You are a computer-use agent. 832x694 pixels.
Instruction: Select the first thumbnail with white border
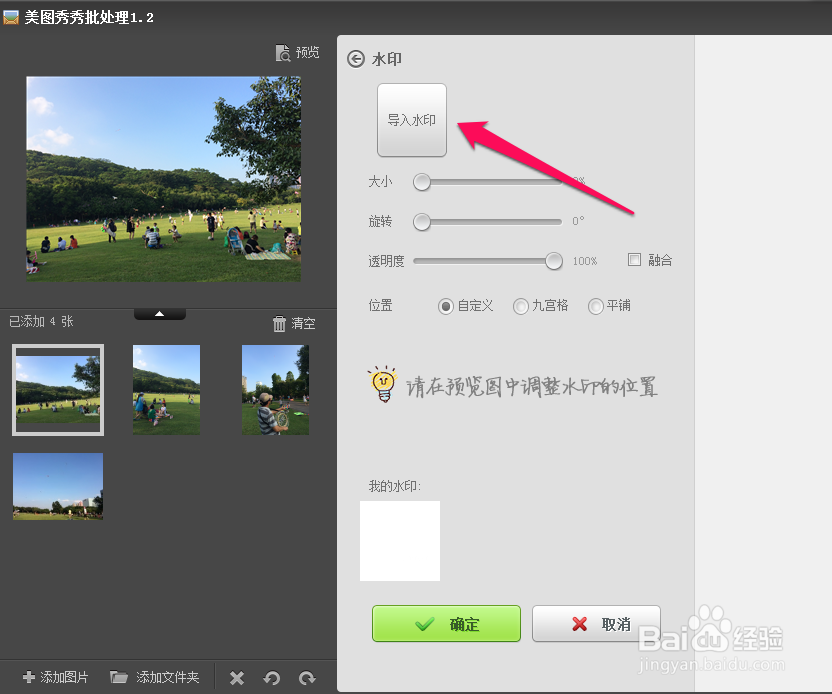58,390
